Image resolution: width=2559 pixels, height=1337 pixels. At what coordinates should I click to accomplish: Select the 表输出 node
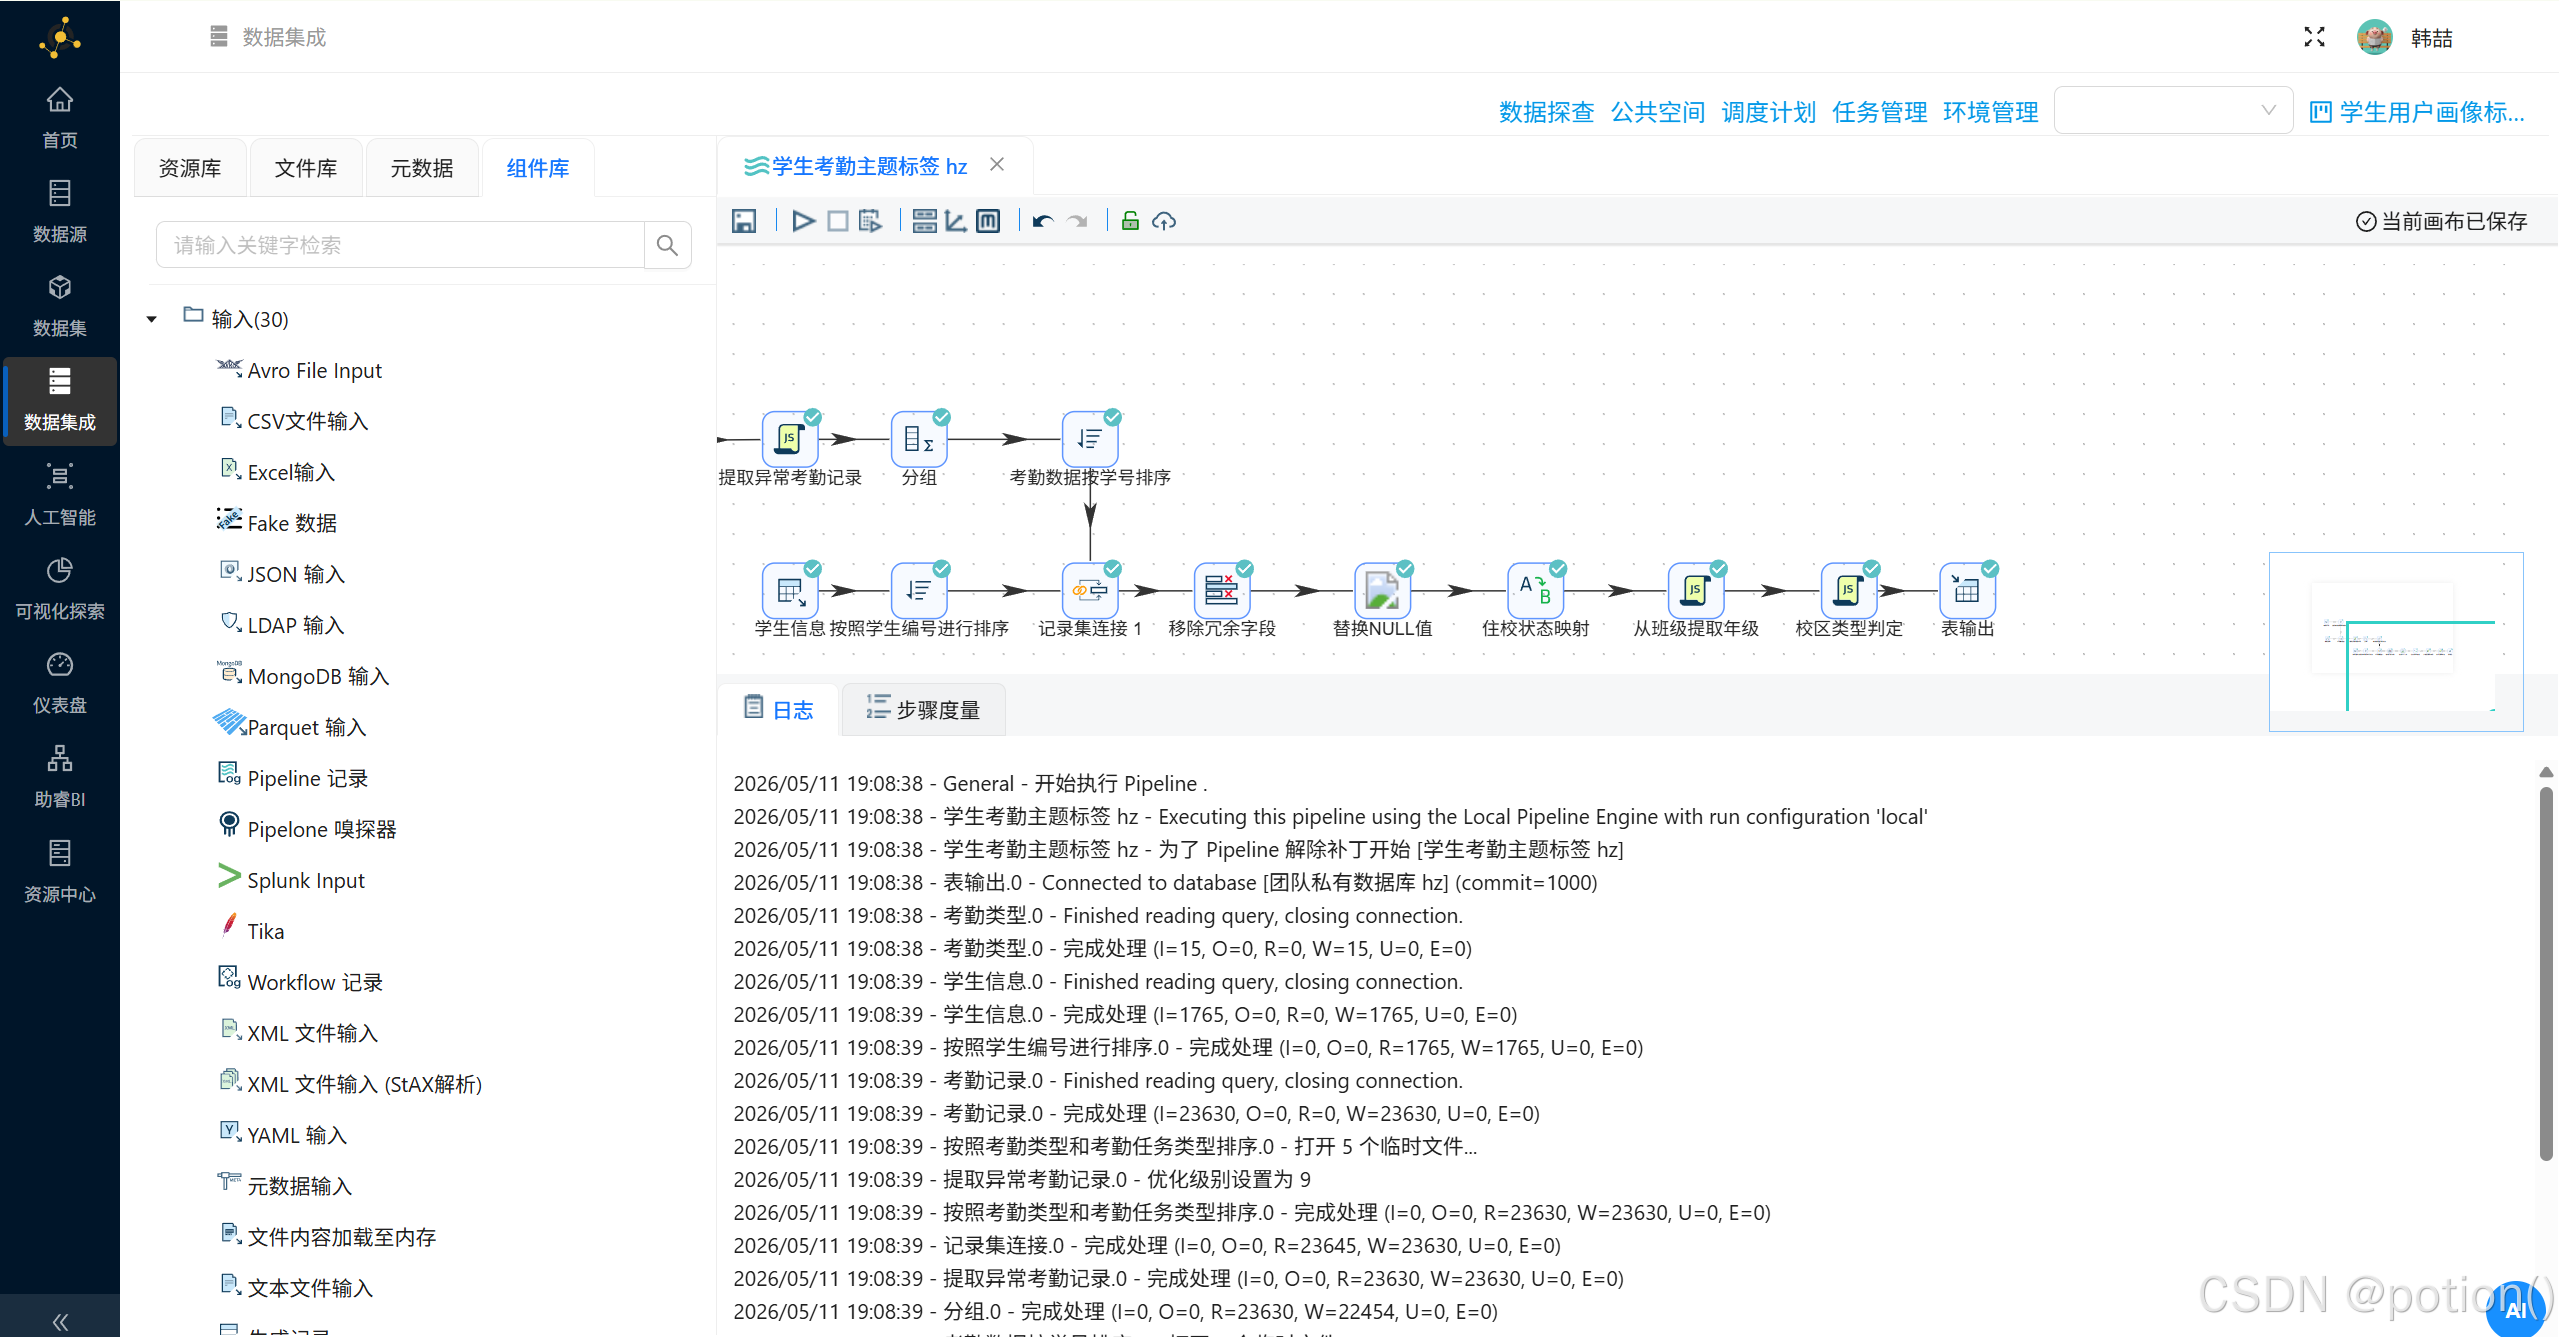pos(1967,590)
